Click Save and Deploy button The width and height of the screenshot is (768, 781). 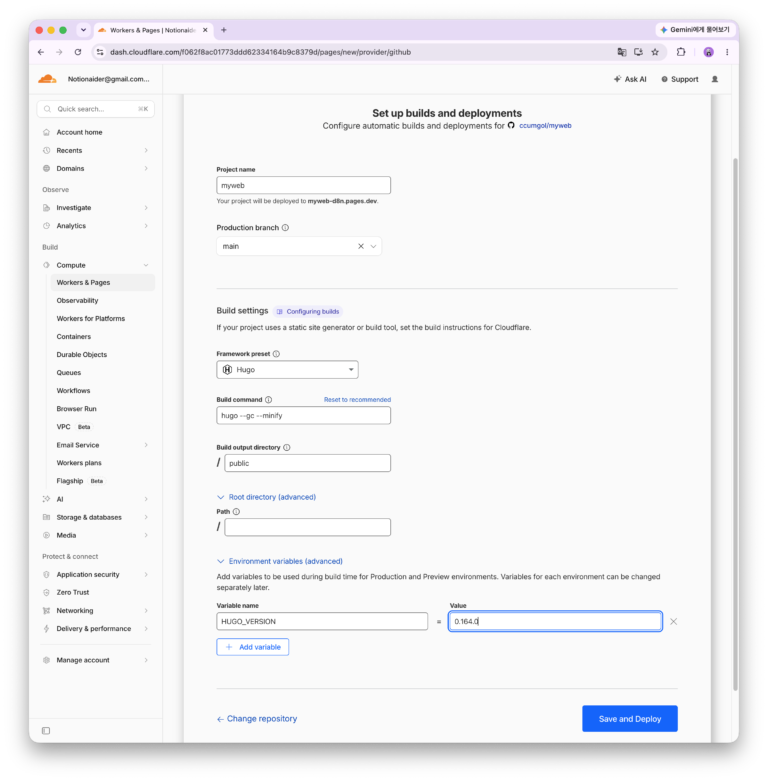pos(630,719)
